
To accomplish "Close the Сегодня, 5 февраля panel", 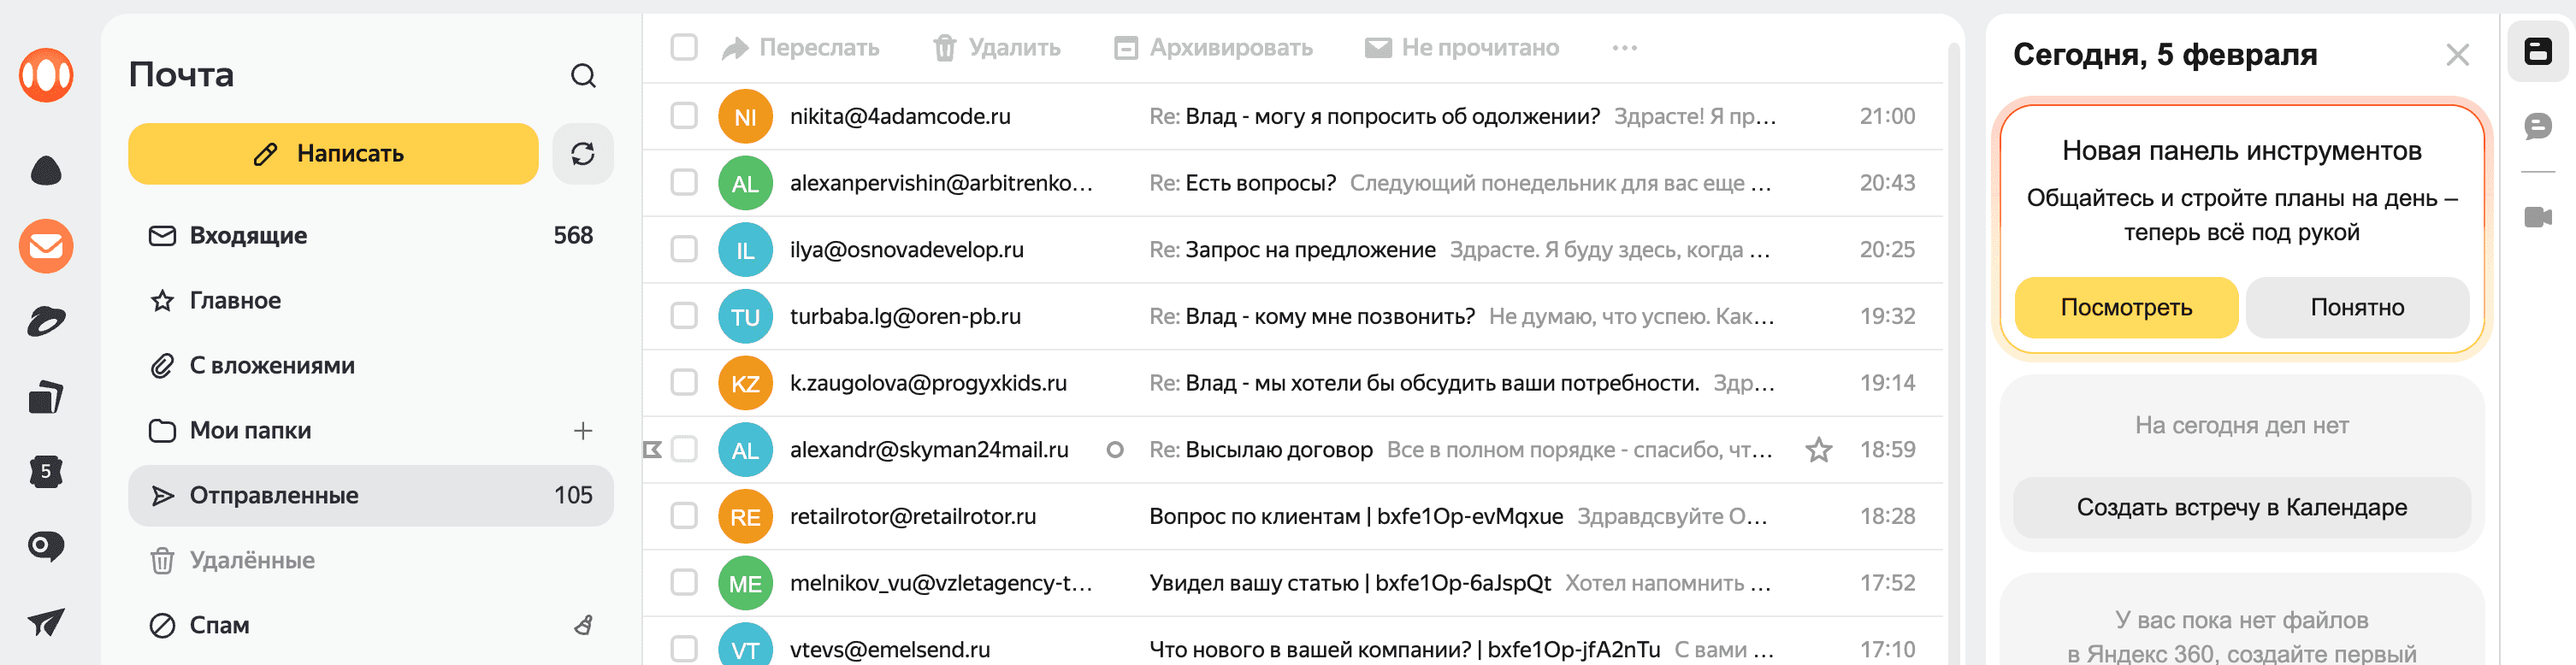I will click(x=2457, y=55).
